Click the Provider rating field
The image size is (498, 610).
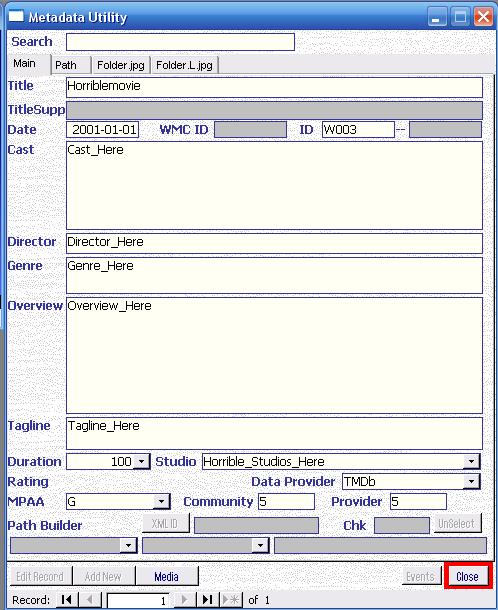pos(418,501)
